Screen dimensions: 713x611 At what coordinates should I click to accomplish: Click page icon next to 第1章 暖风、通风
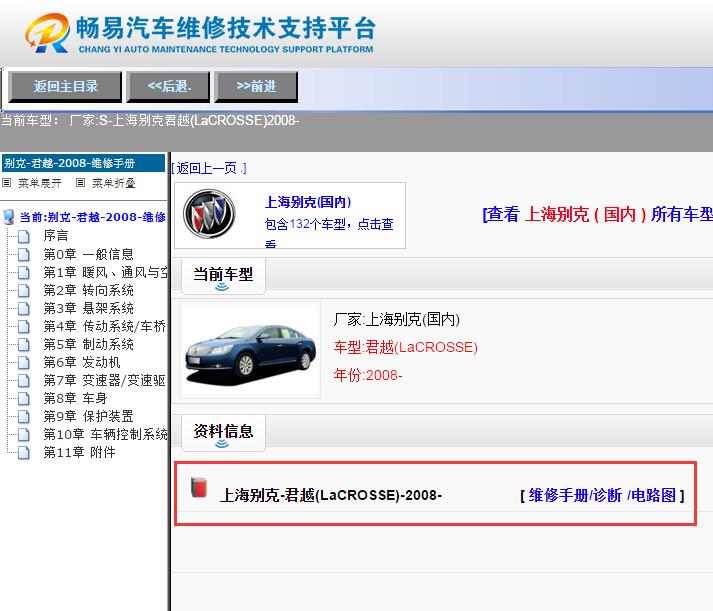click(x=24, y=272)
